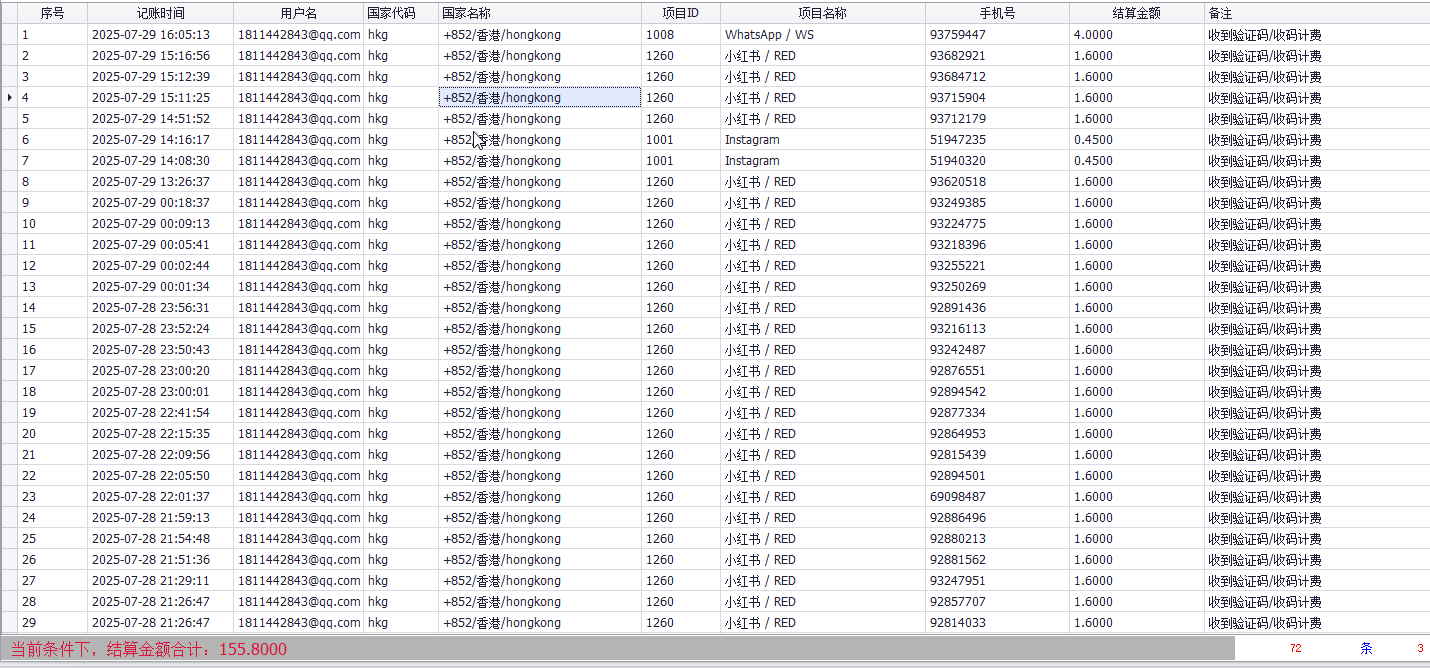Select phone number 93216113
The image size is (1430, 668).
[x=997, y=328]
